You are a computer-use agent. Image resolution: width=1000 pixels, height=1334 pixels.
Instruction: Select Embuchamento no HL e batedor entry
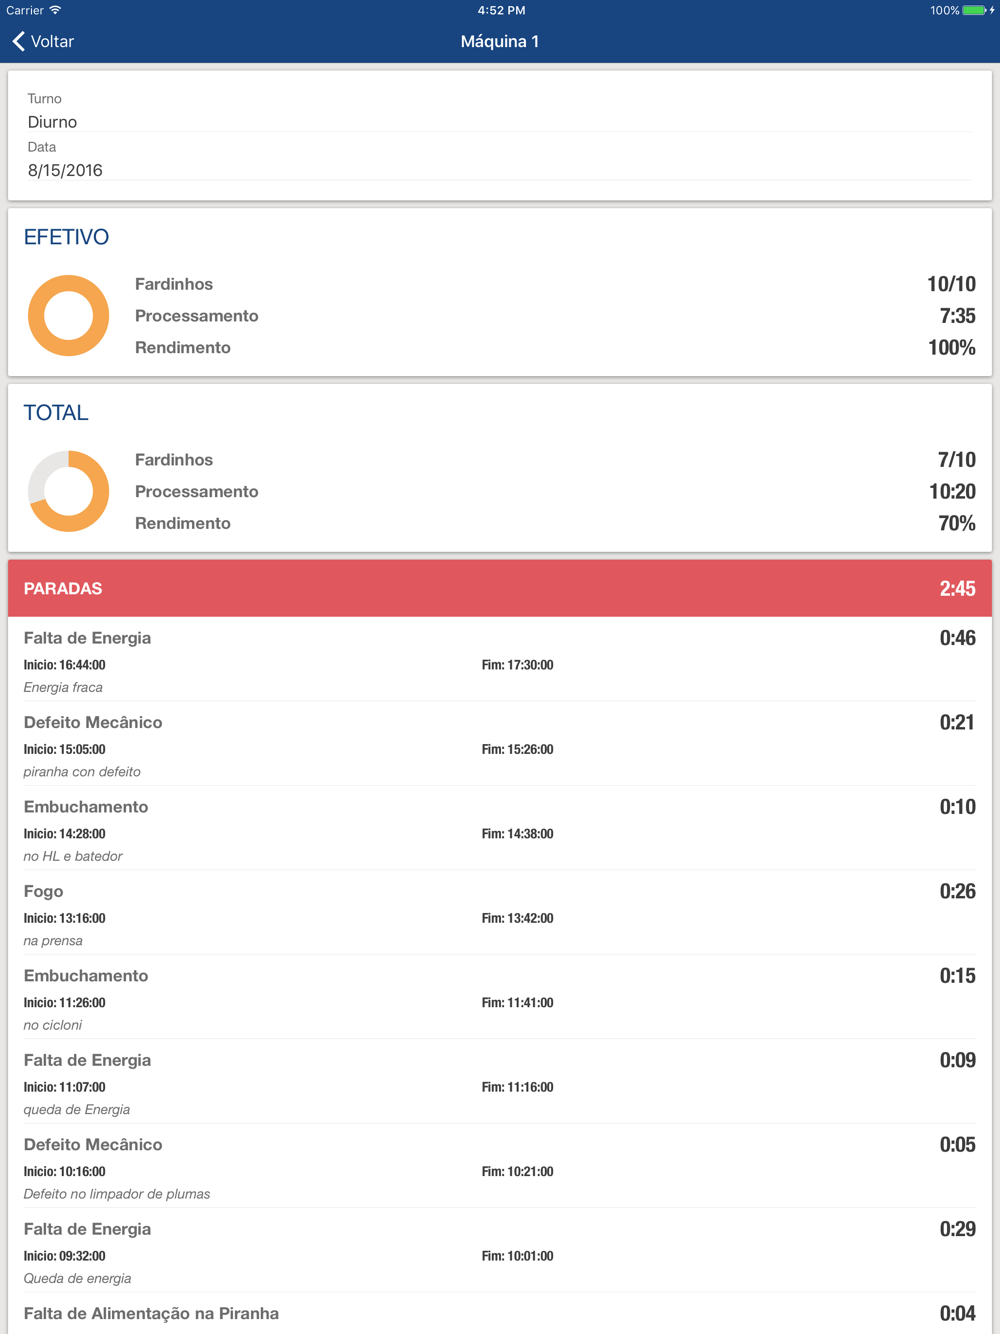click(x=500, y=828)
